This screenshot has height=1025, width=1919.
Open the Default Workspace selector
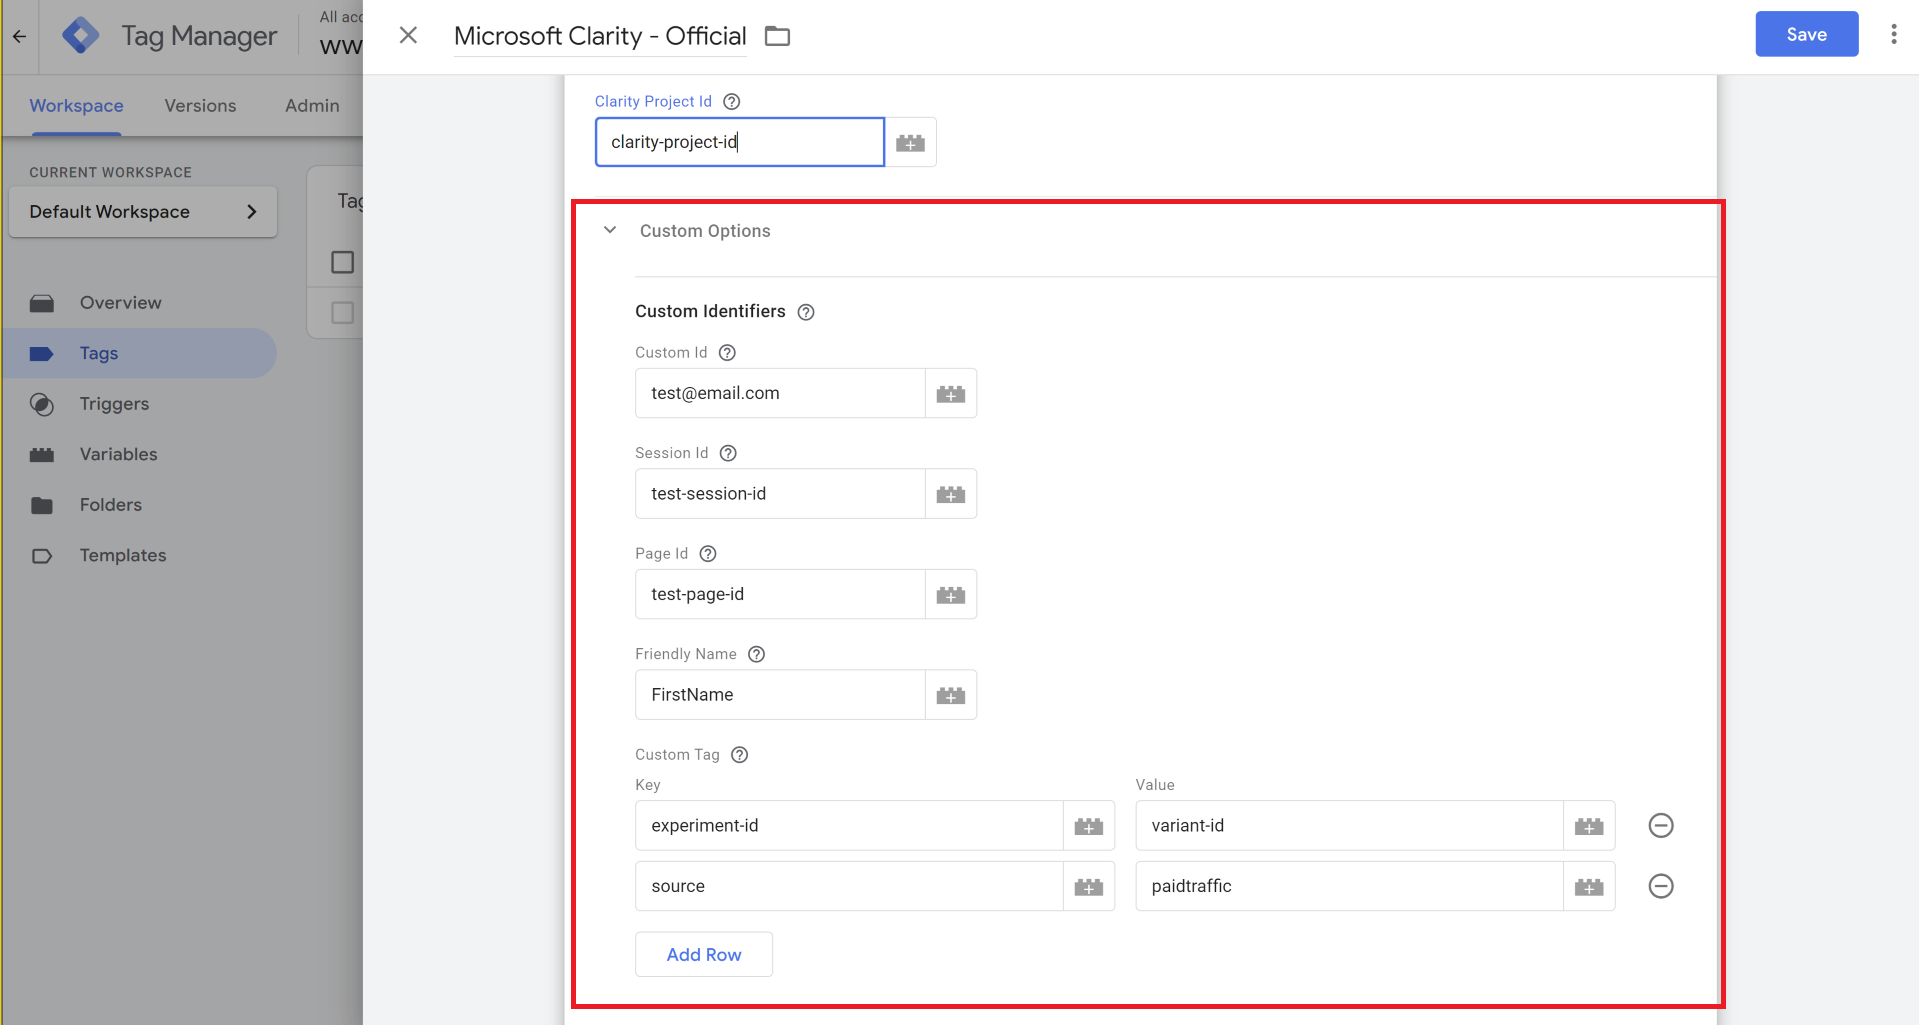click(143, 212)
